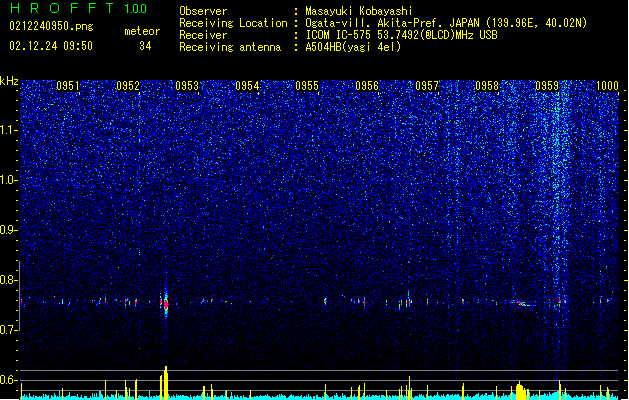The image size is (629, 400).
Task: Click the 0952 time marker
Action: tap(128, 85)
